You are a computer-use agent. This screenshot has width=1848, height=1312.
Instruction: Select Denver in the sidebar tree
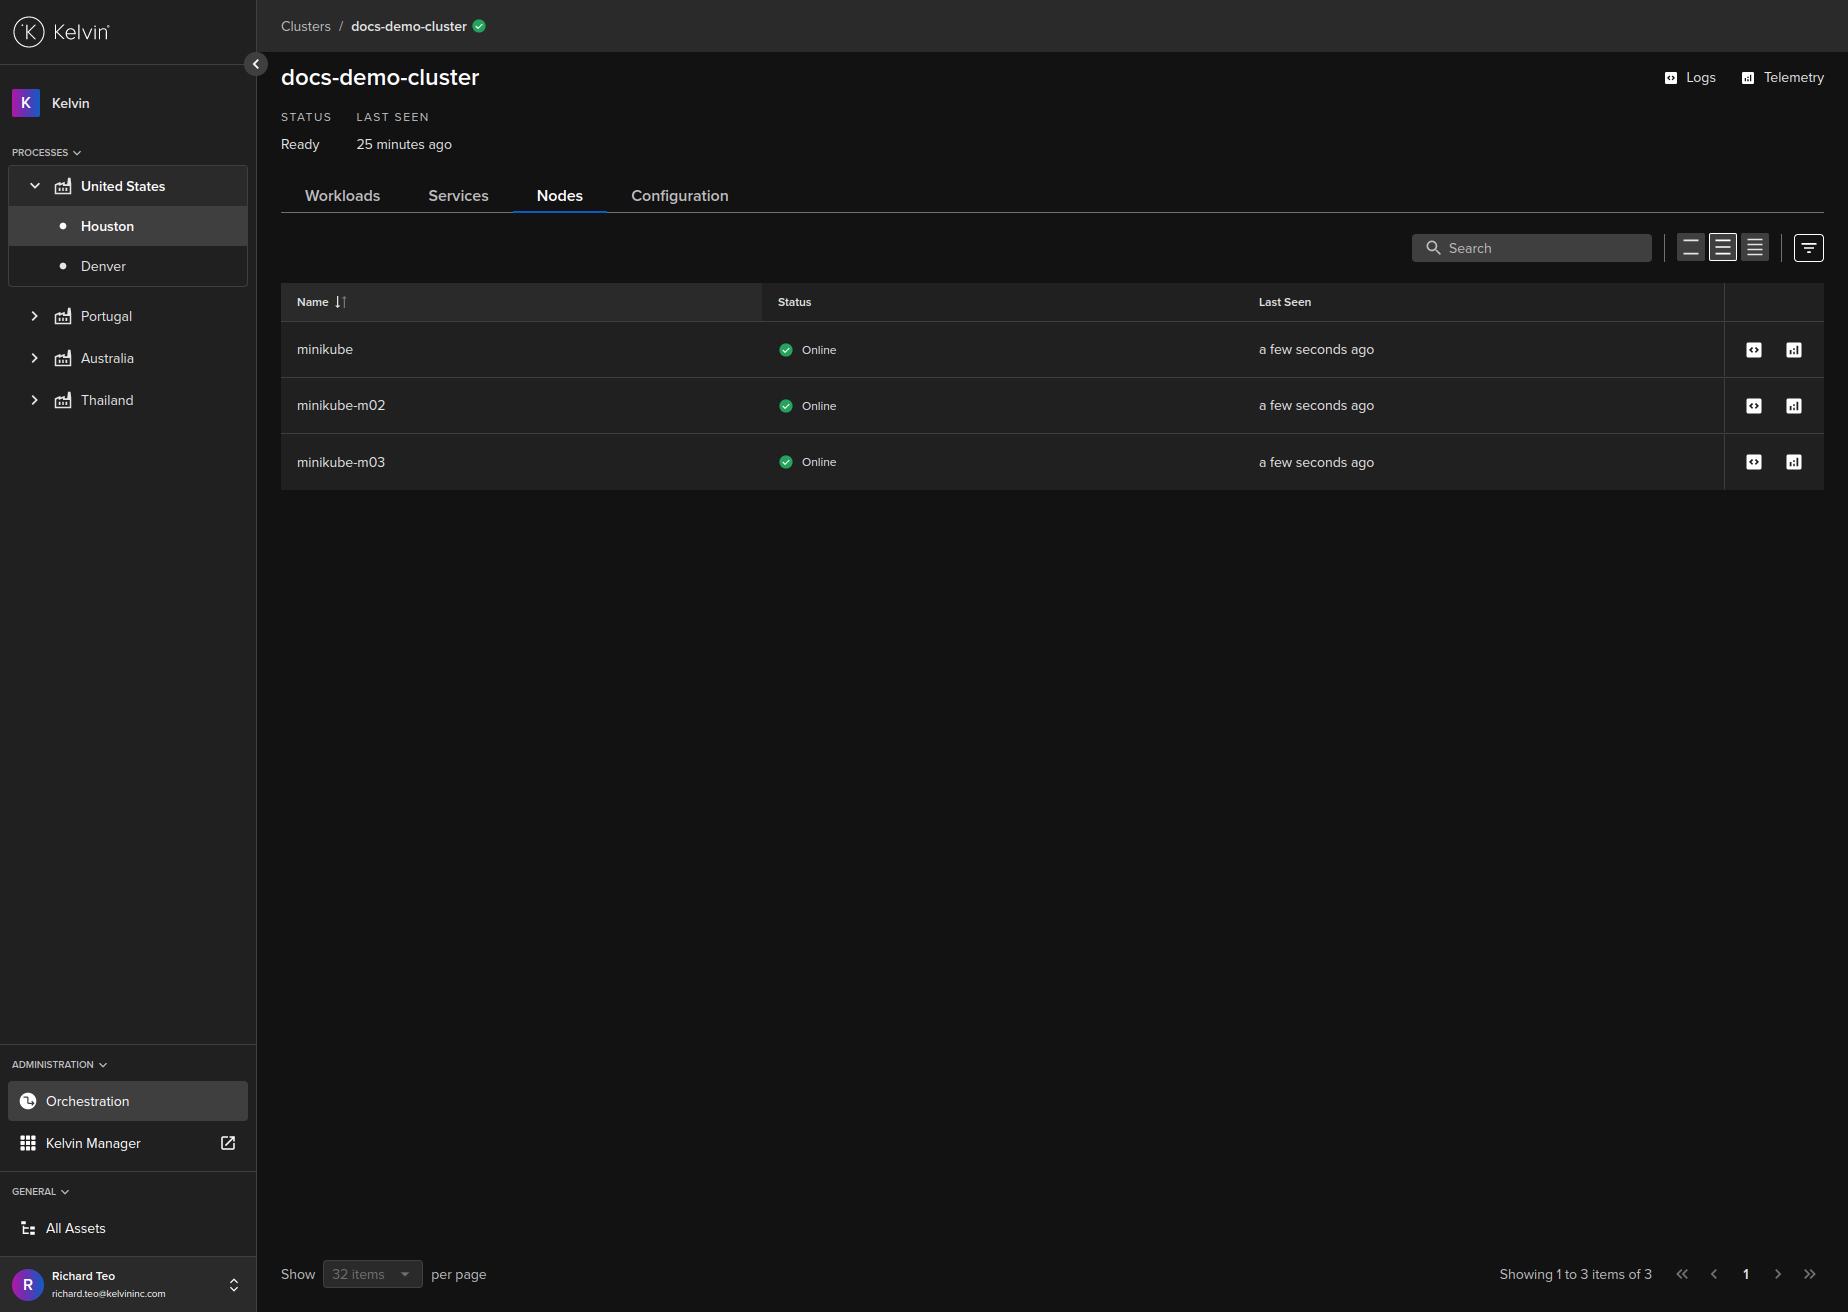point(103,266)
